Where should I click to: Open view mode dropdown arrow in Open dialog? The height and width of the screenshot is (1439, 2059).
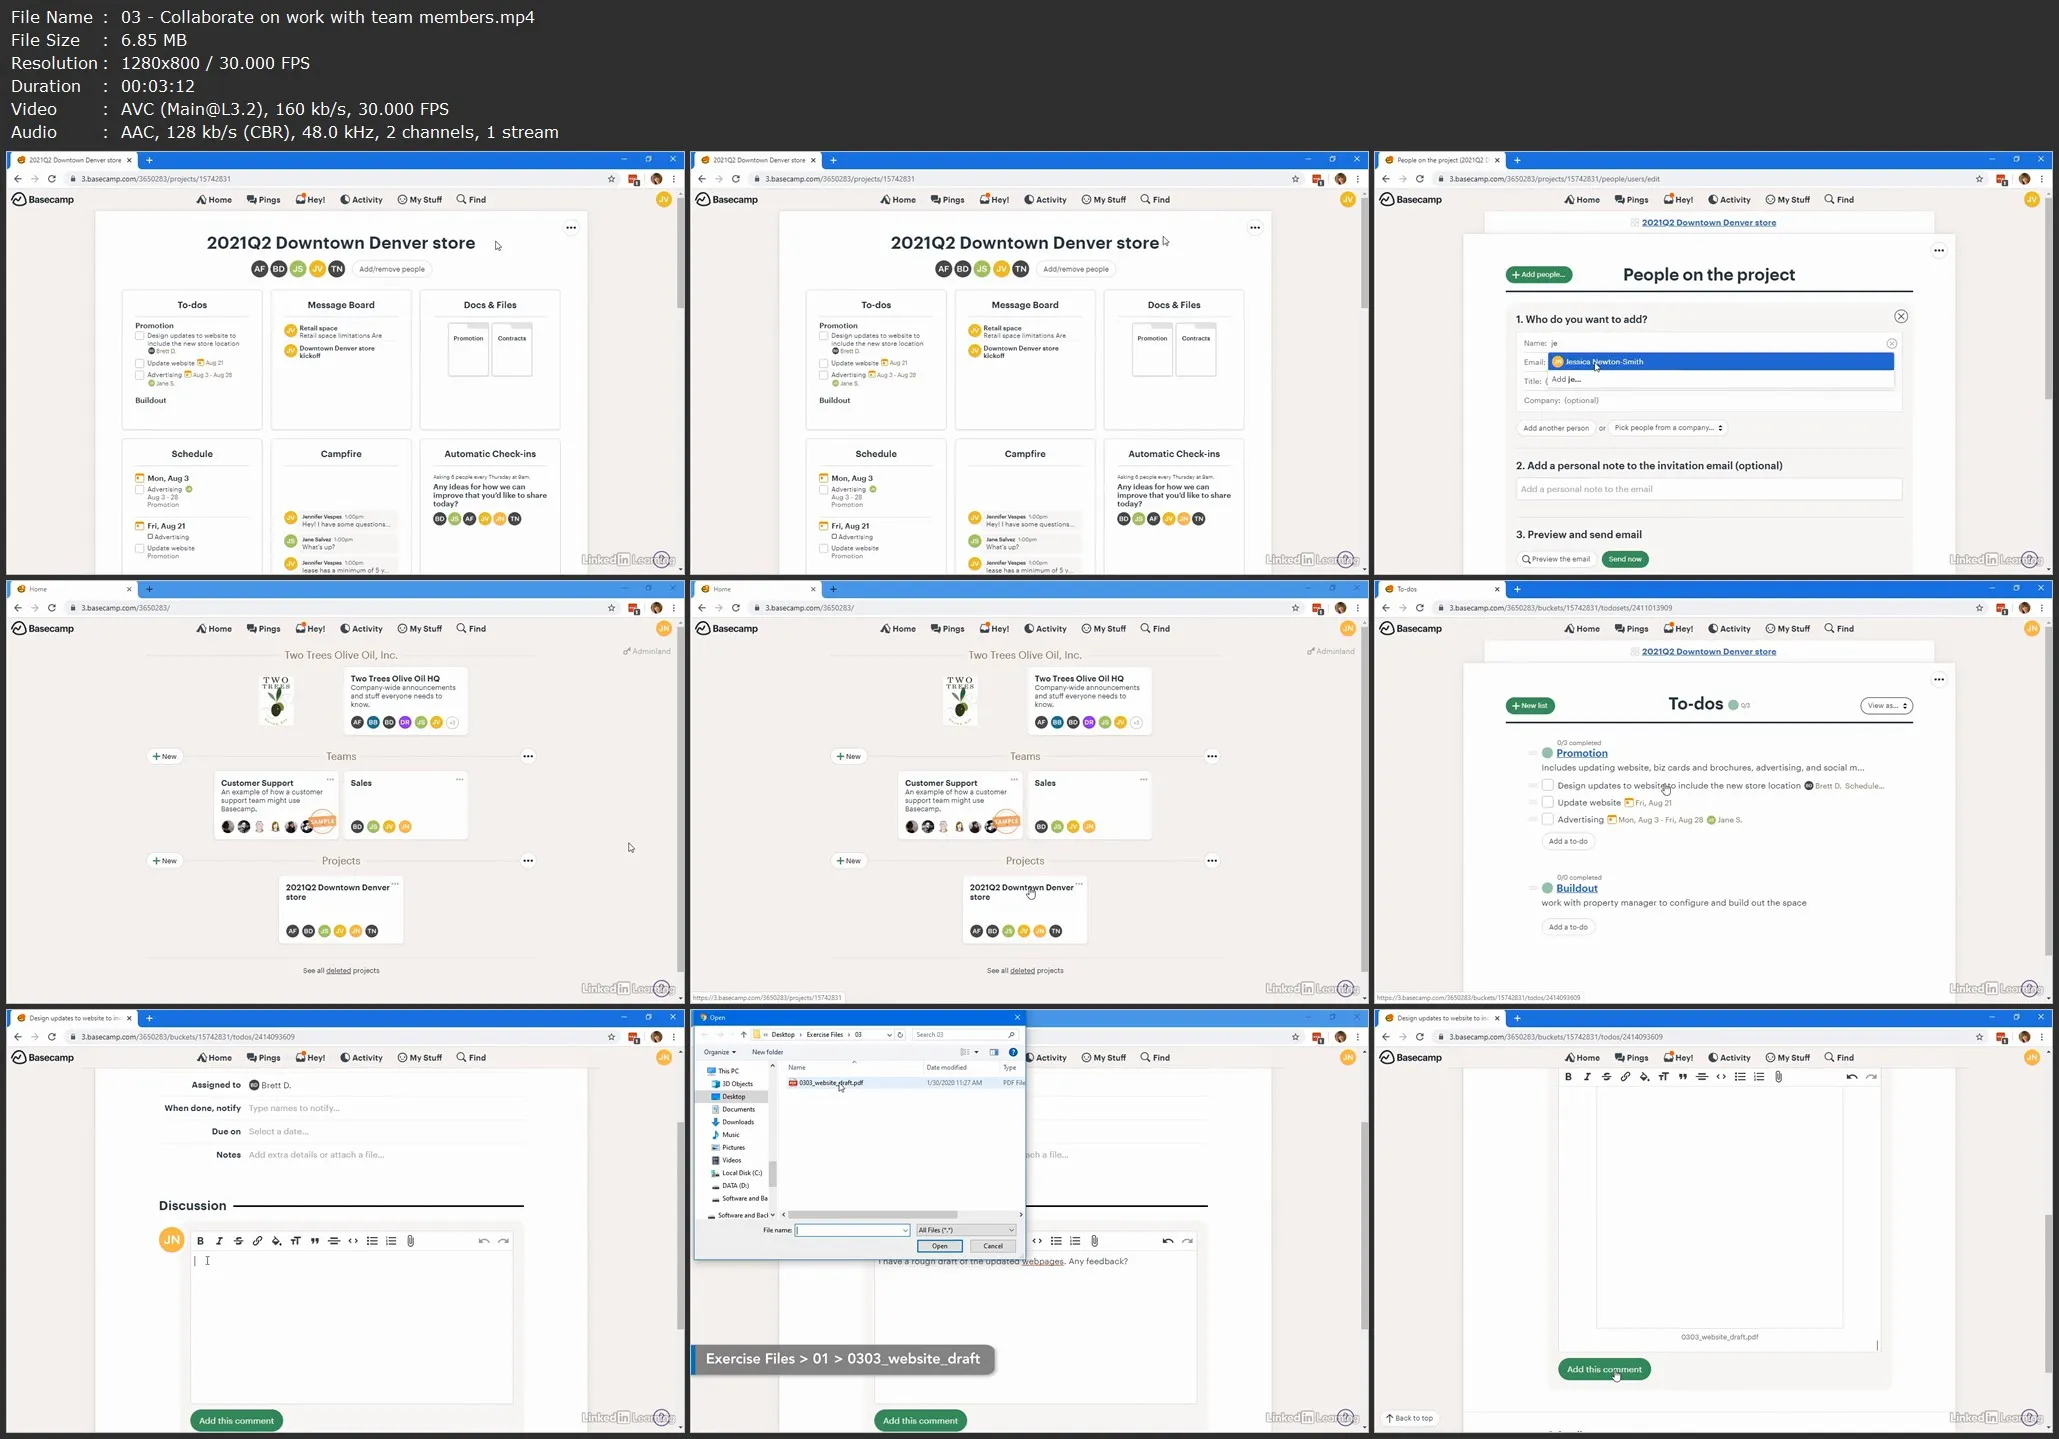[977, 1052]
